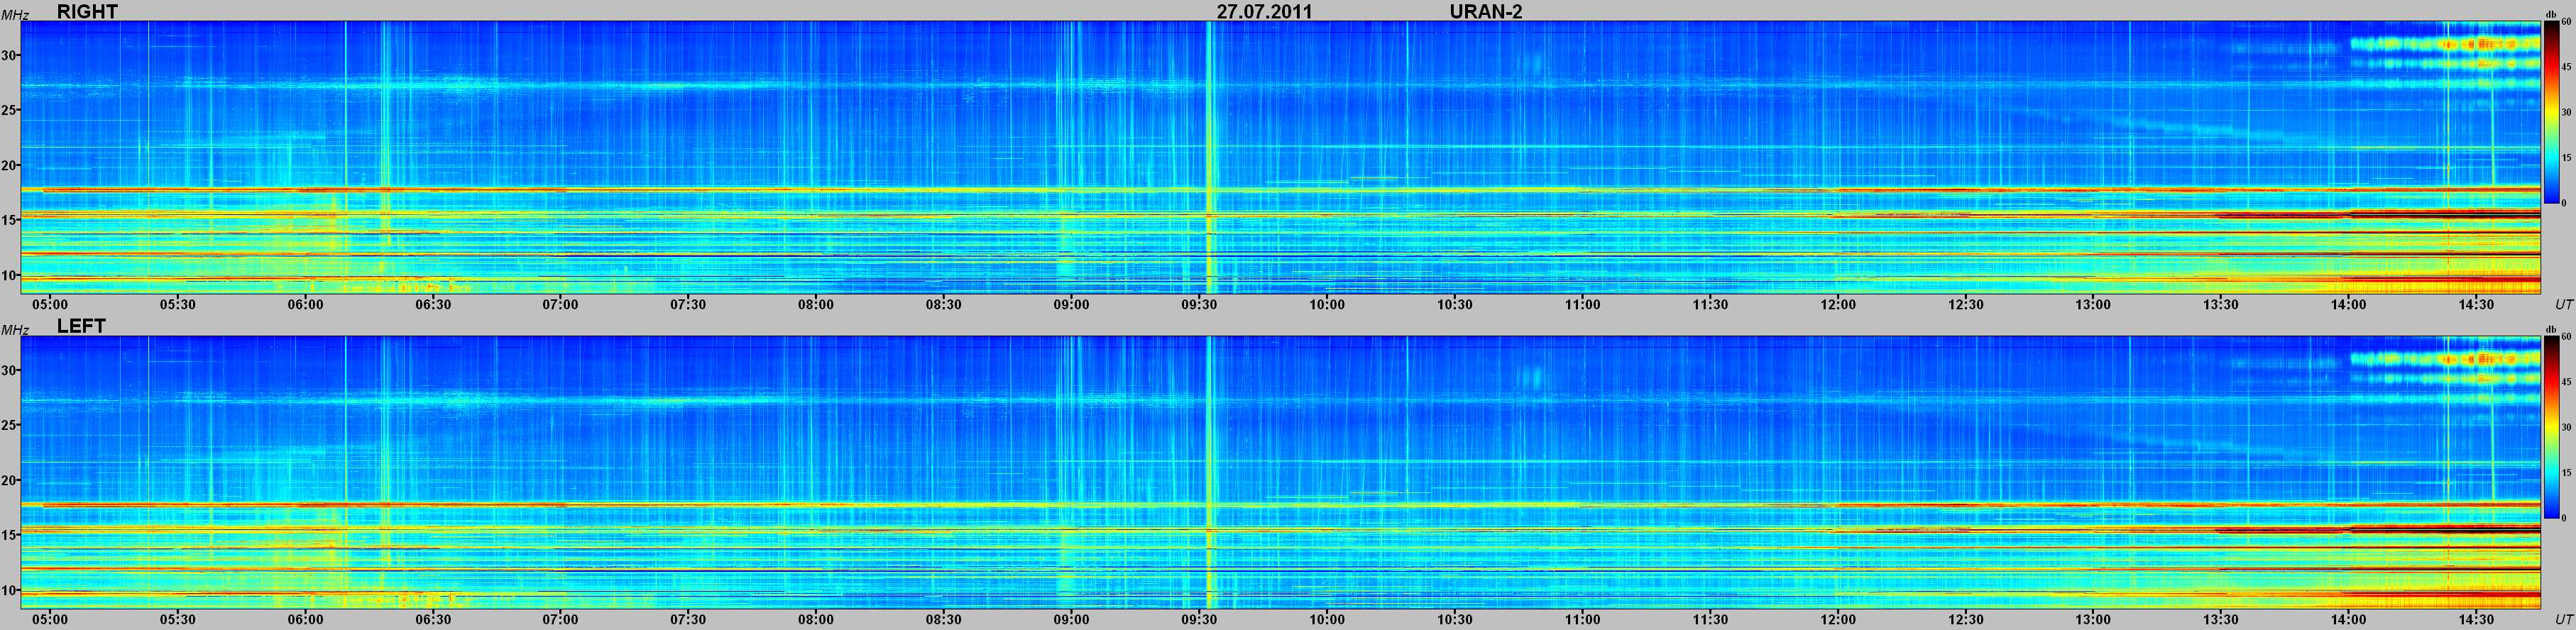
Task: Click the date label 27.07.2011
Action: [1264, 11]
